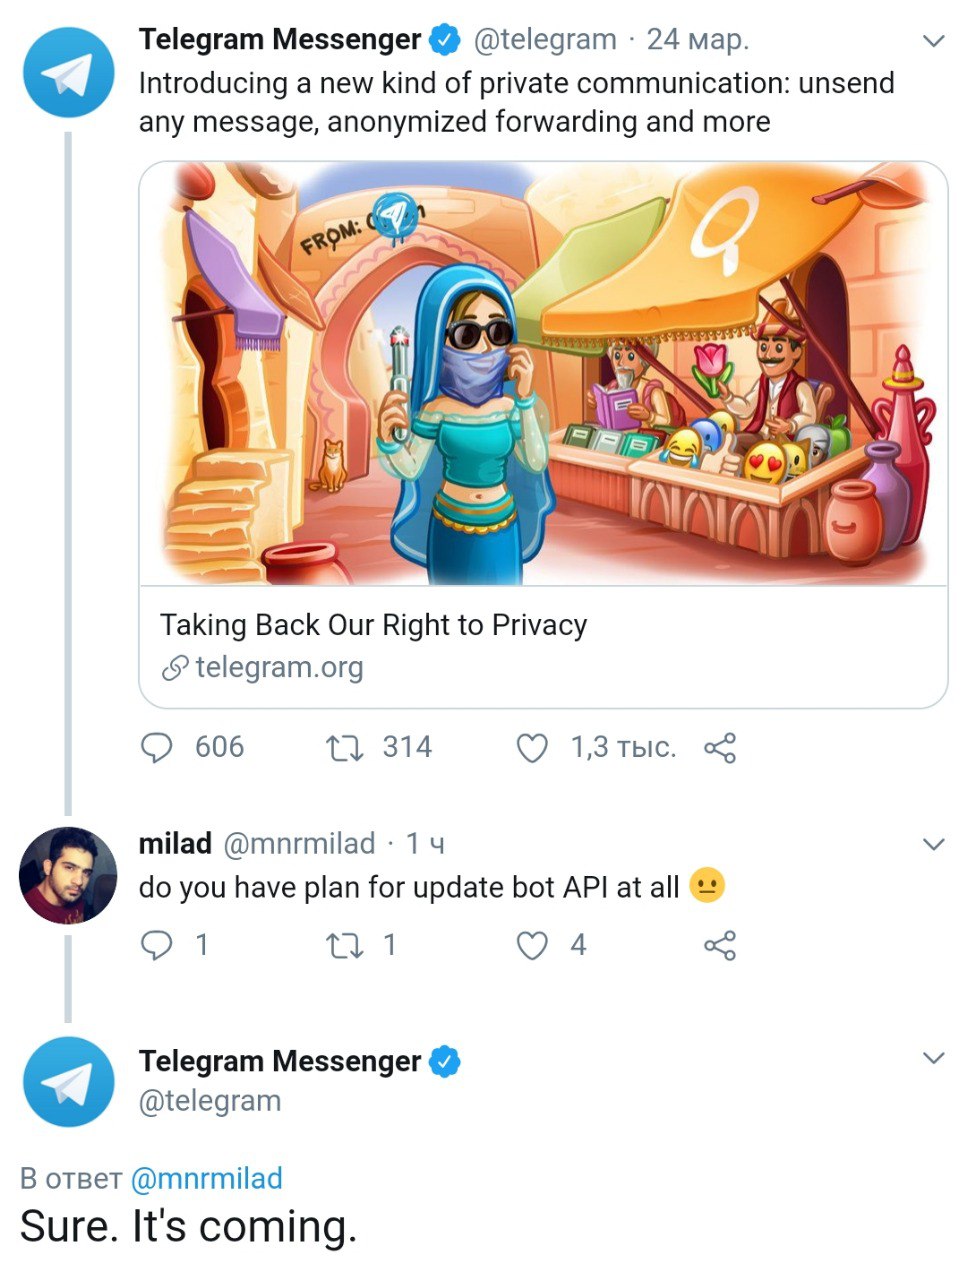The image size is (967, 1280).
Task: Share the Telegram privacy announcement tweet
Action: pyautogui.click(x=720, y=748)
